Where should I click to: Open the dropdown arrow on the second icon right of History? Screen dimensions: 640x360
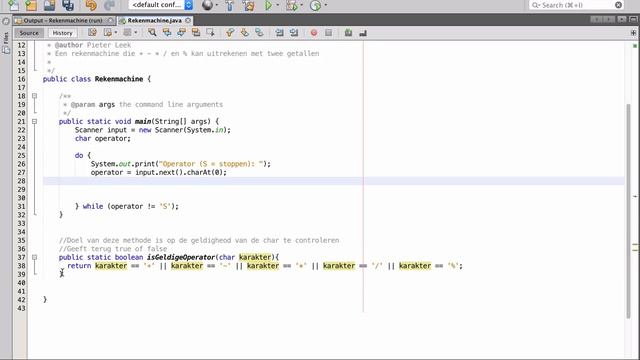(116, 33)
